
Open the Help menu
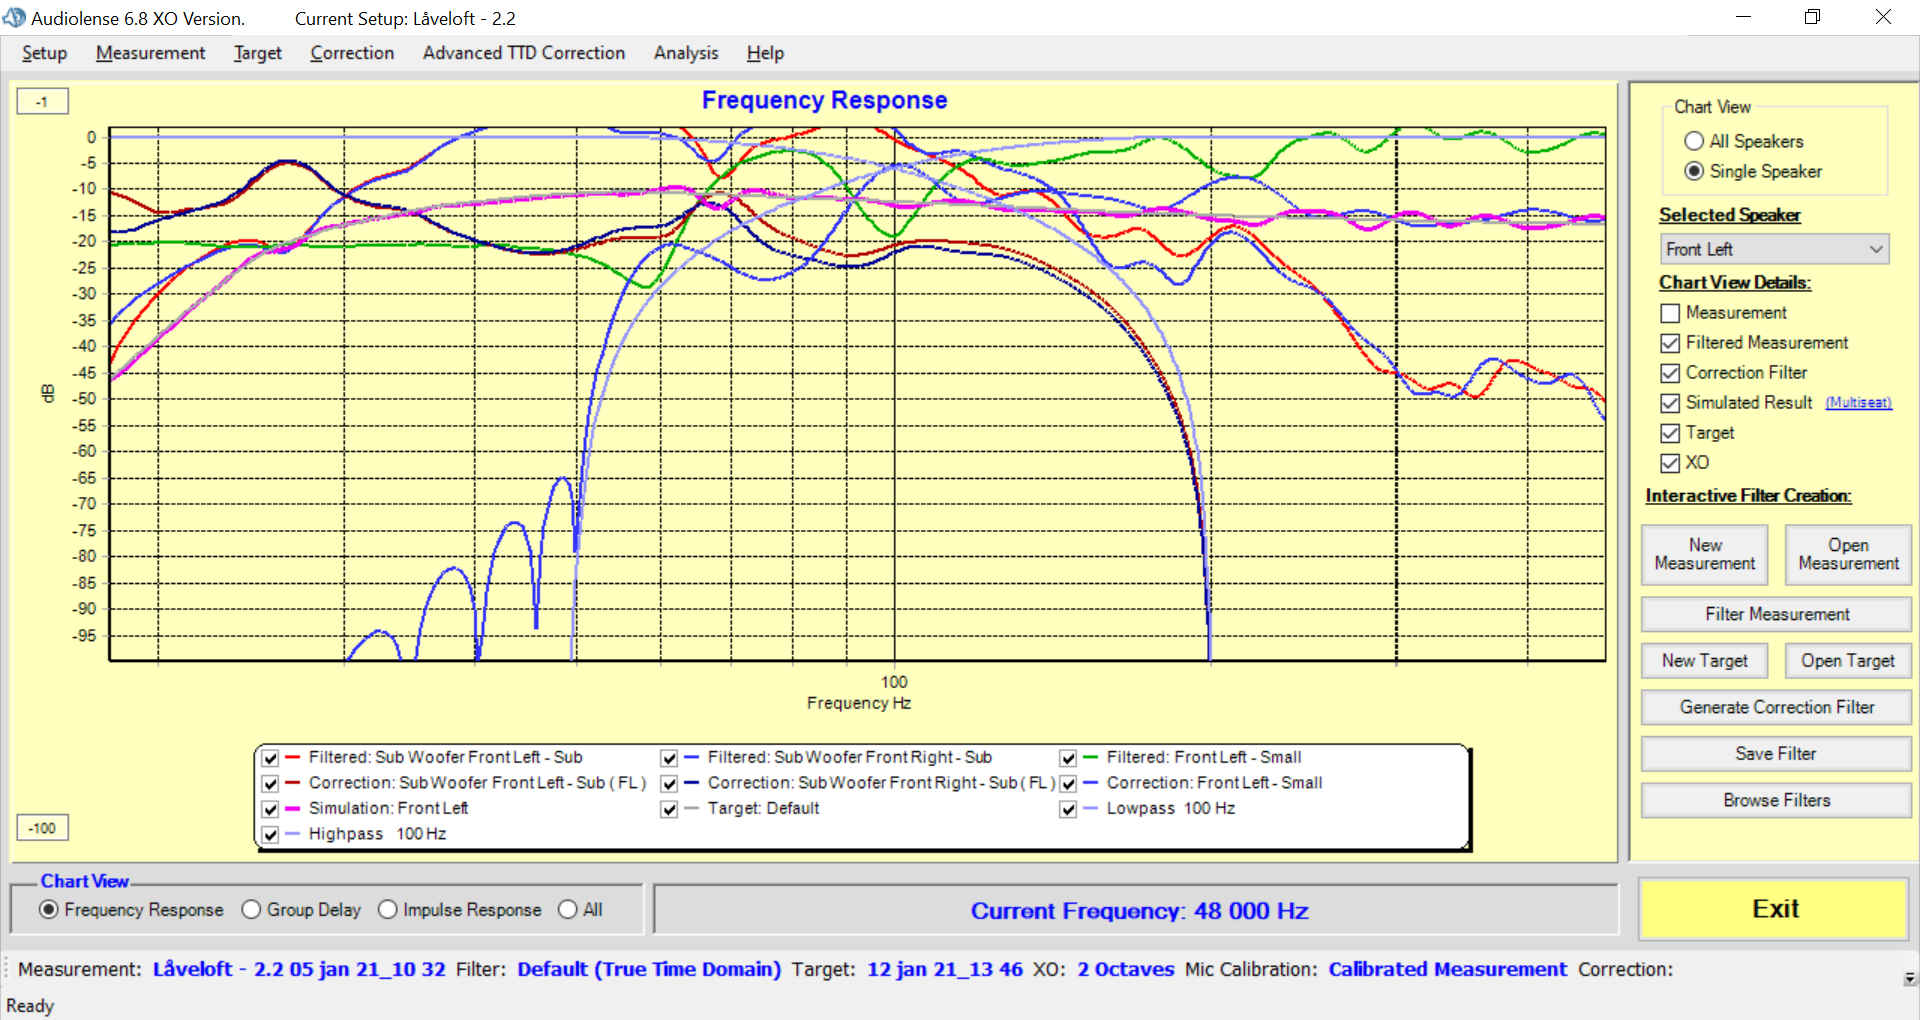click(765, 53)
